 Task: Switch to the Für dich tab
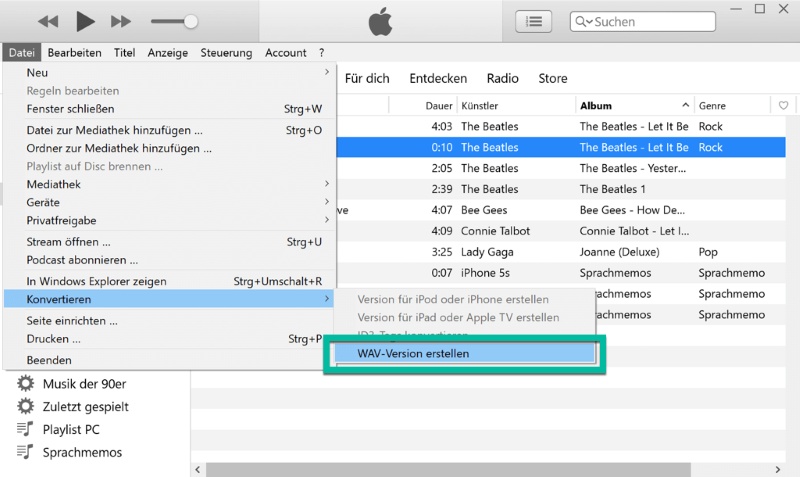pyautogui.click(x=367, y=79)
